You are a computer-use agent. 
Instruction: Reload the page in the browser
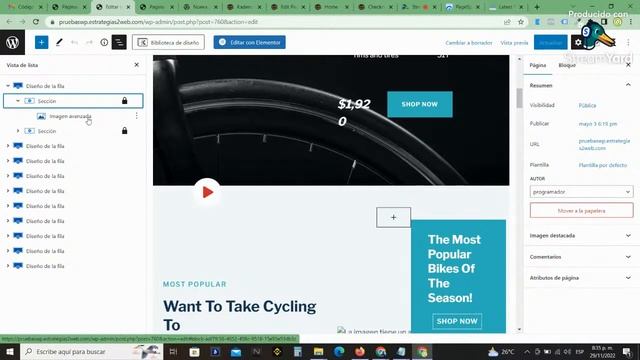[36, 22]
